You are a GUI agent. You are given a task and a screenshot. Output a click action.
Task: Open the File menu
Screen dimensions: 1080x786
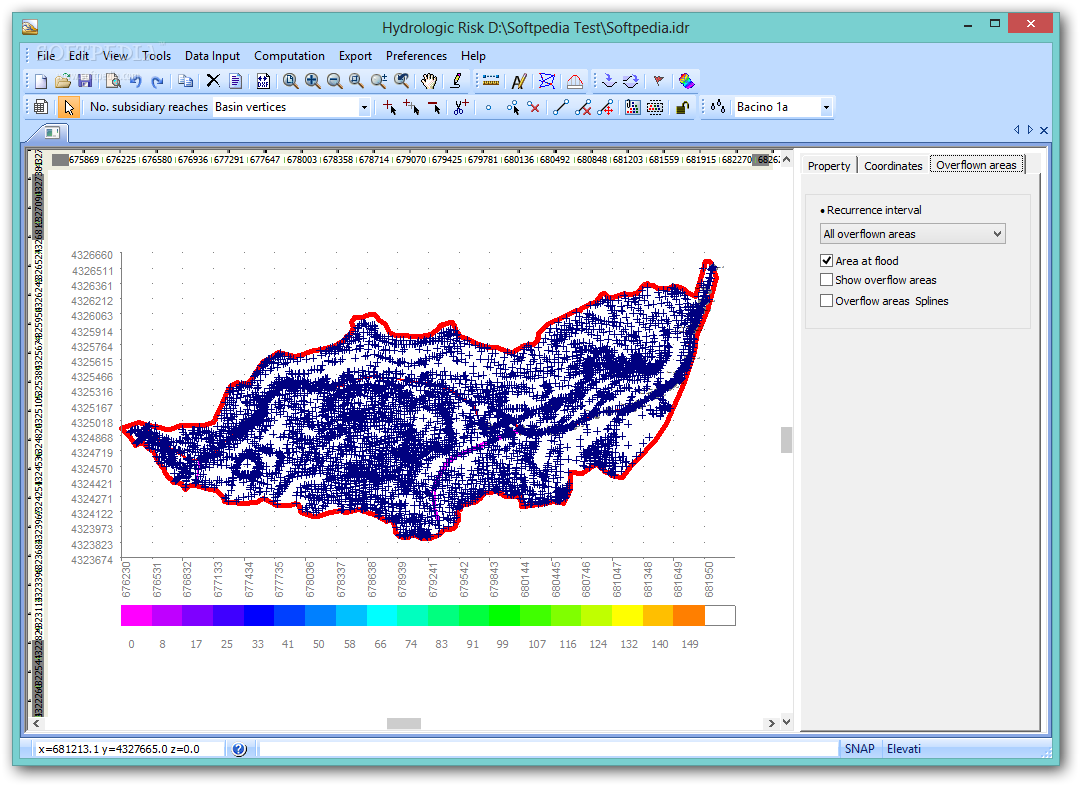point(46,56)
